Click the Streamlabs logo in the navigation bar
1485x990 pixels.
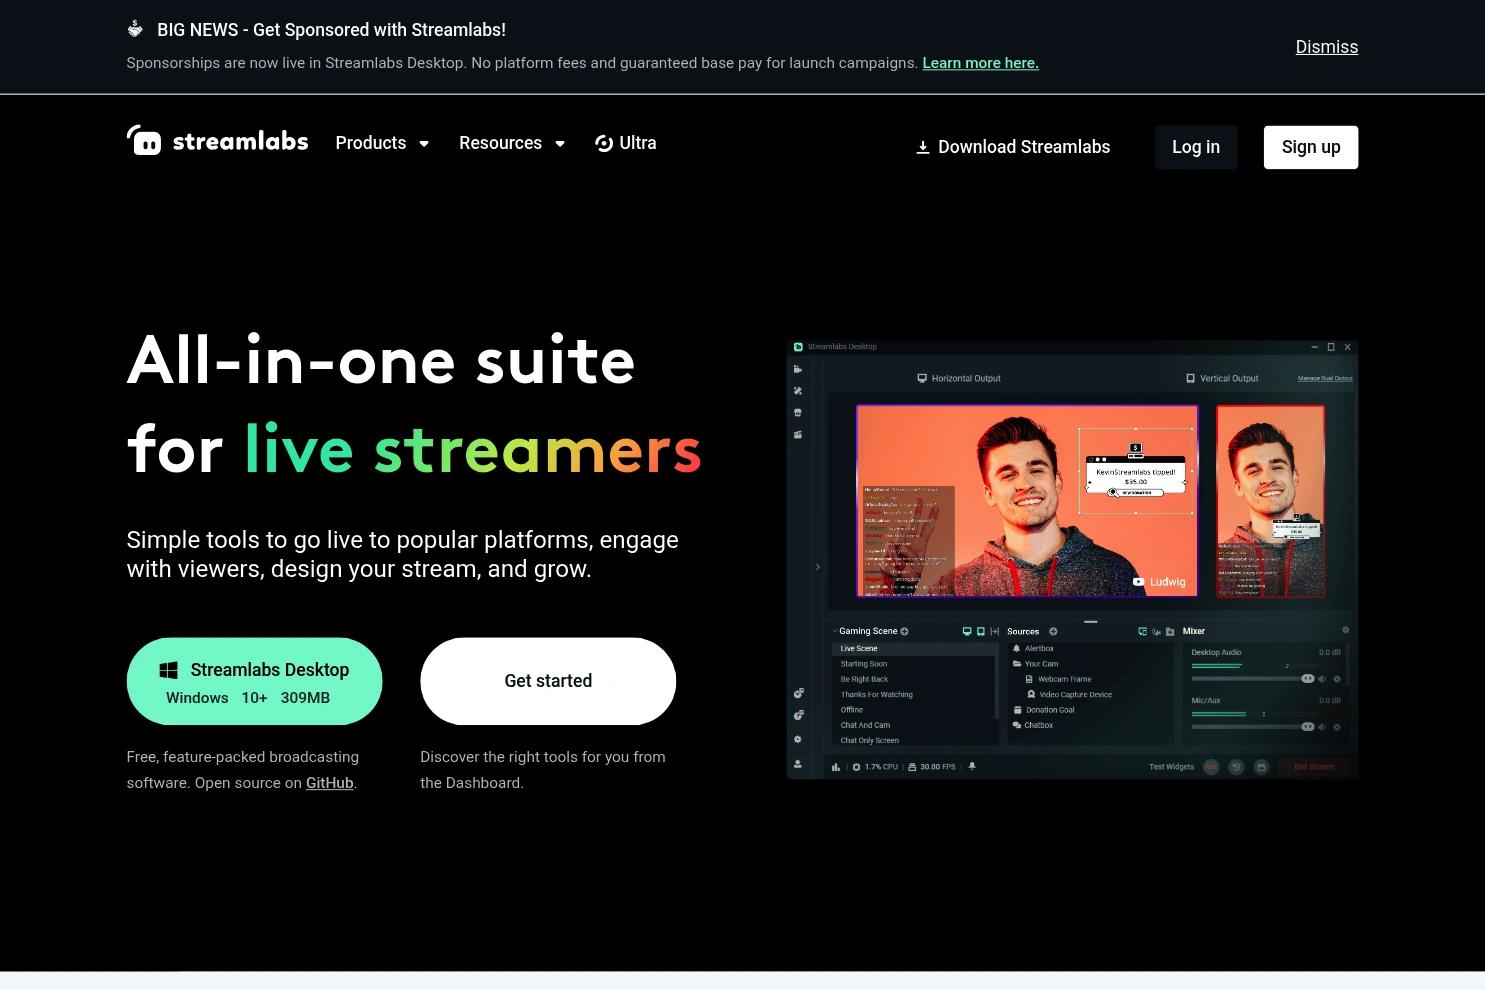pos(217,141)
